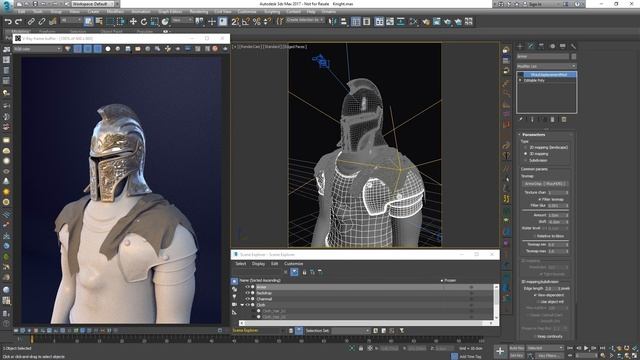Click the Mirror tool icon
The image size is (640, 360).
coord(333,21)
